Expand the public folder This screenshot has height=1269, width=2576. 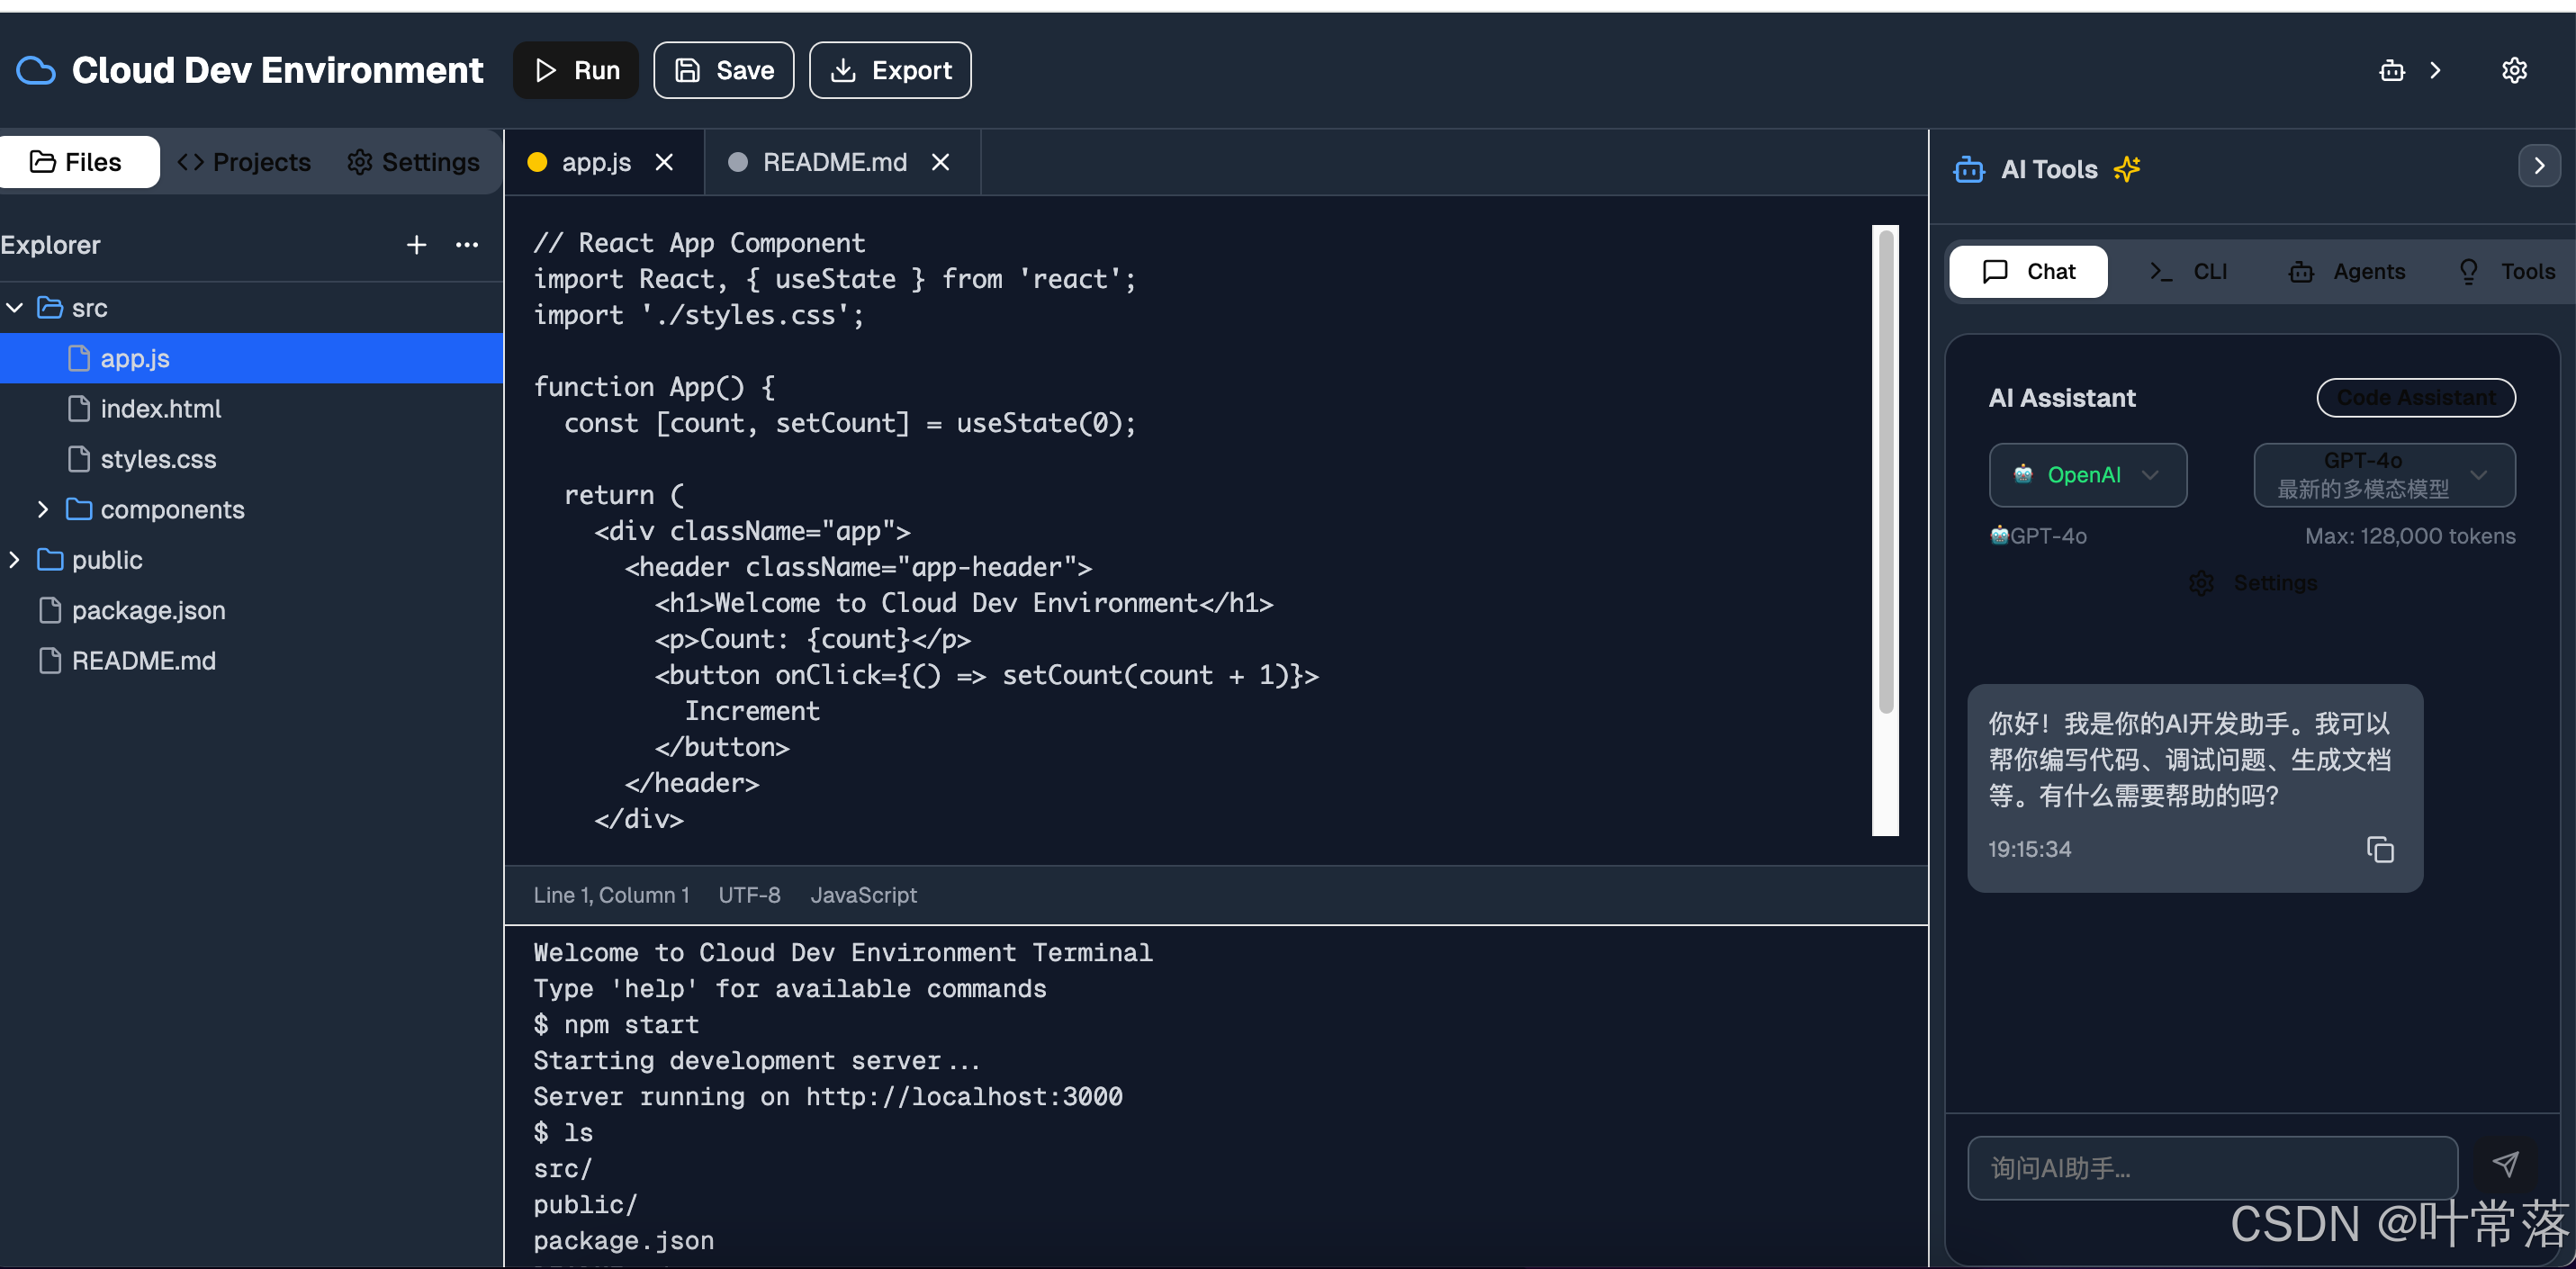[15, 560]
